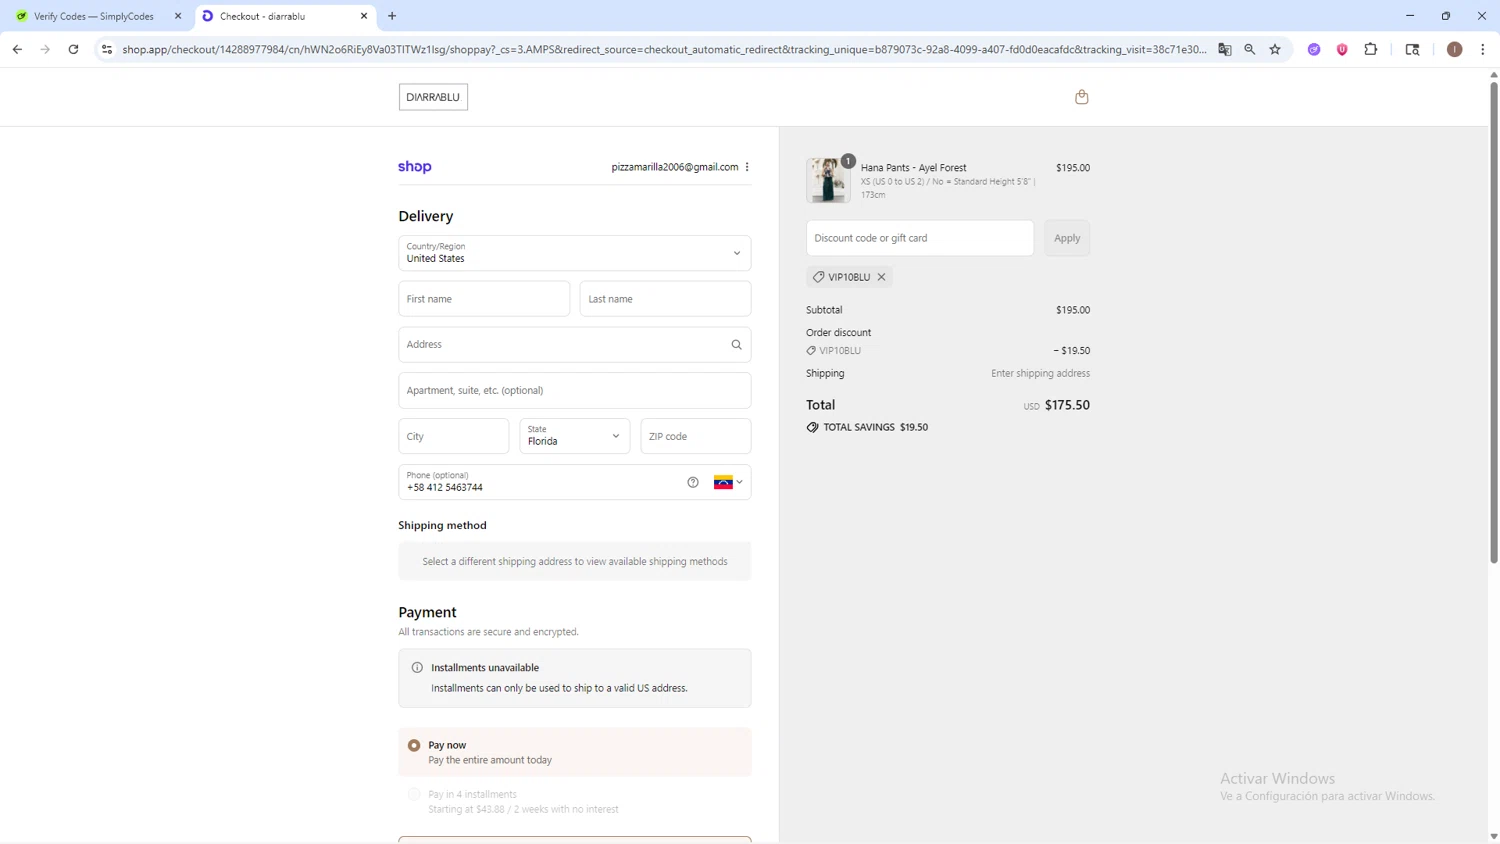Screen dimensions: 1500x844
Task: Click 'Enter shipping address' text
Action: tap(1040, 373)
